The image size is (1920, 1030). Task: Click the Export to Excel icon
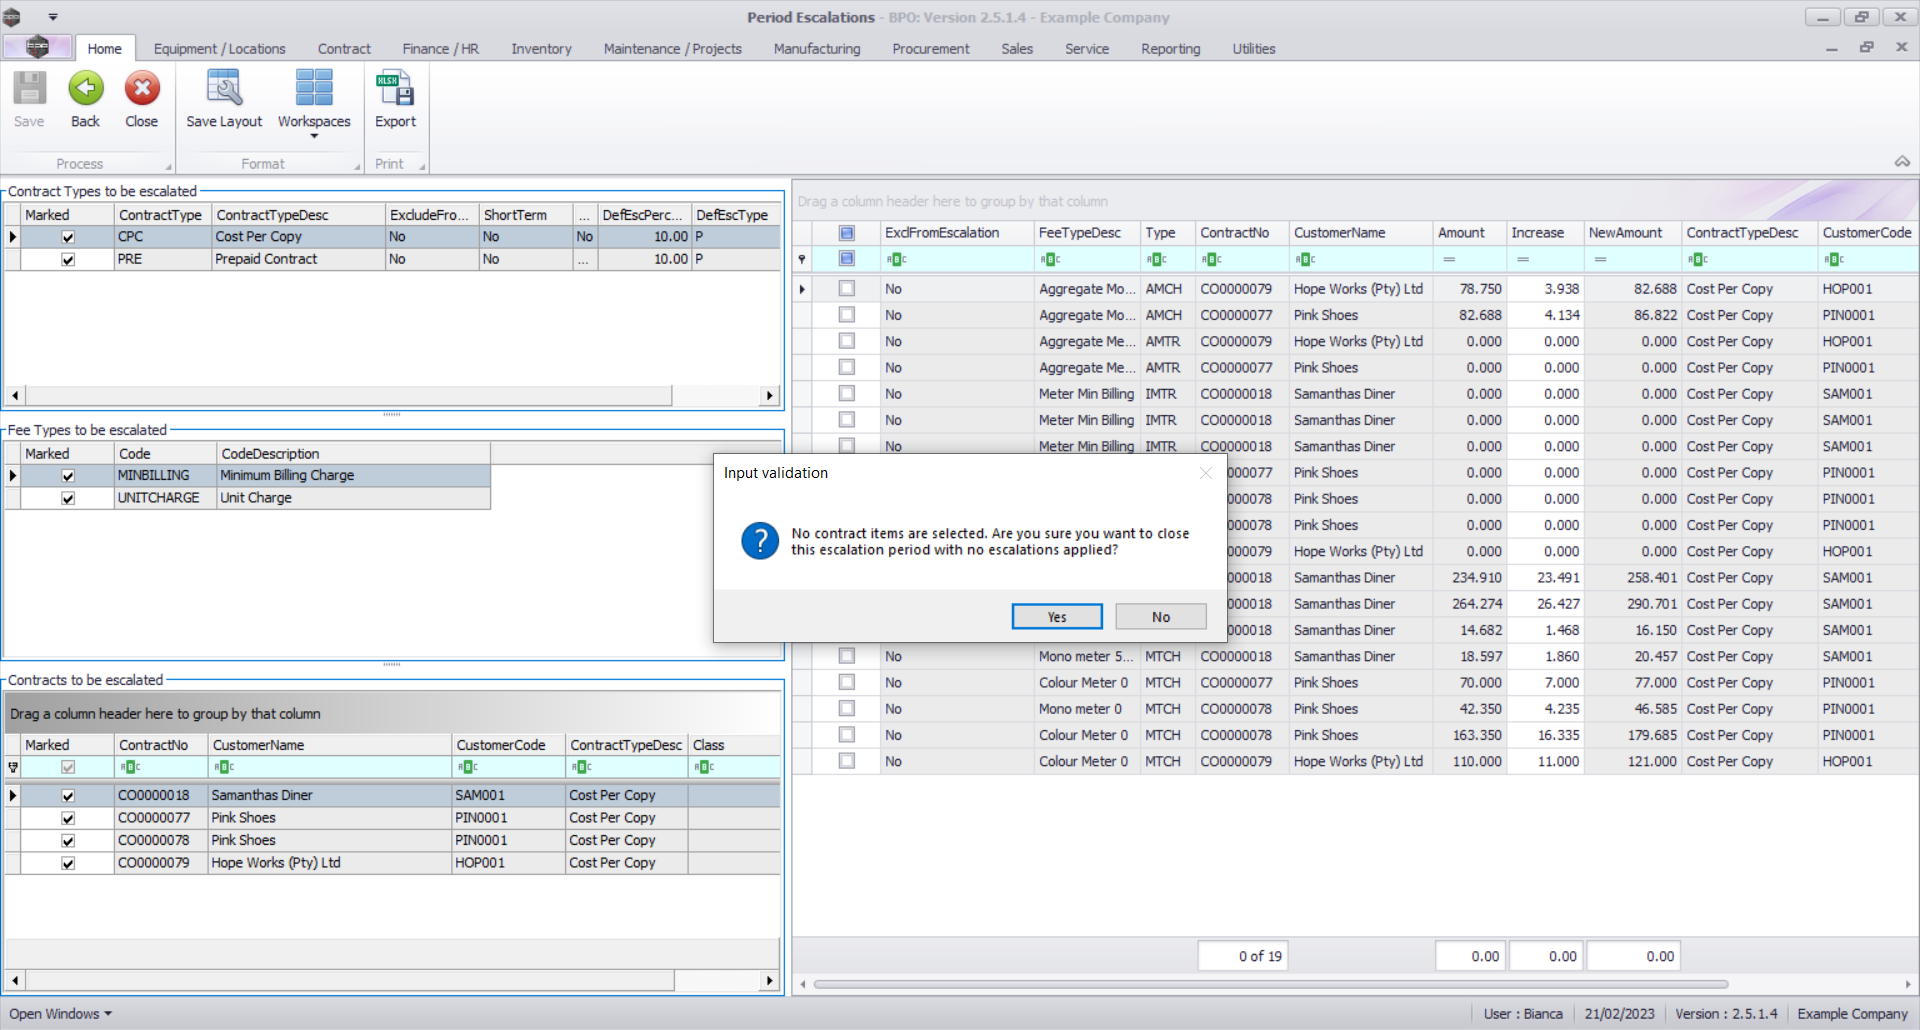point(395,90)
